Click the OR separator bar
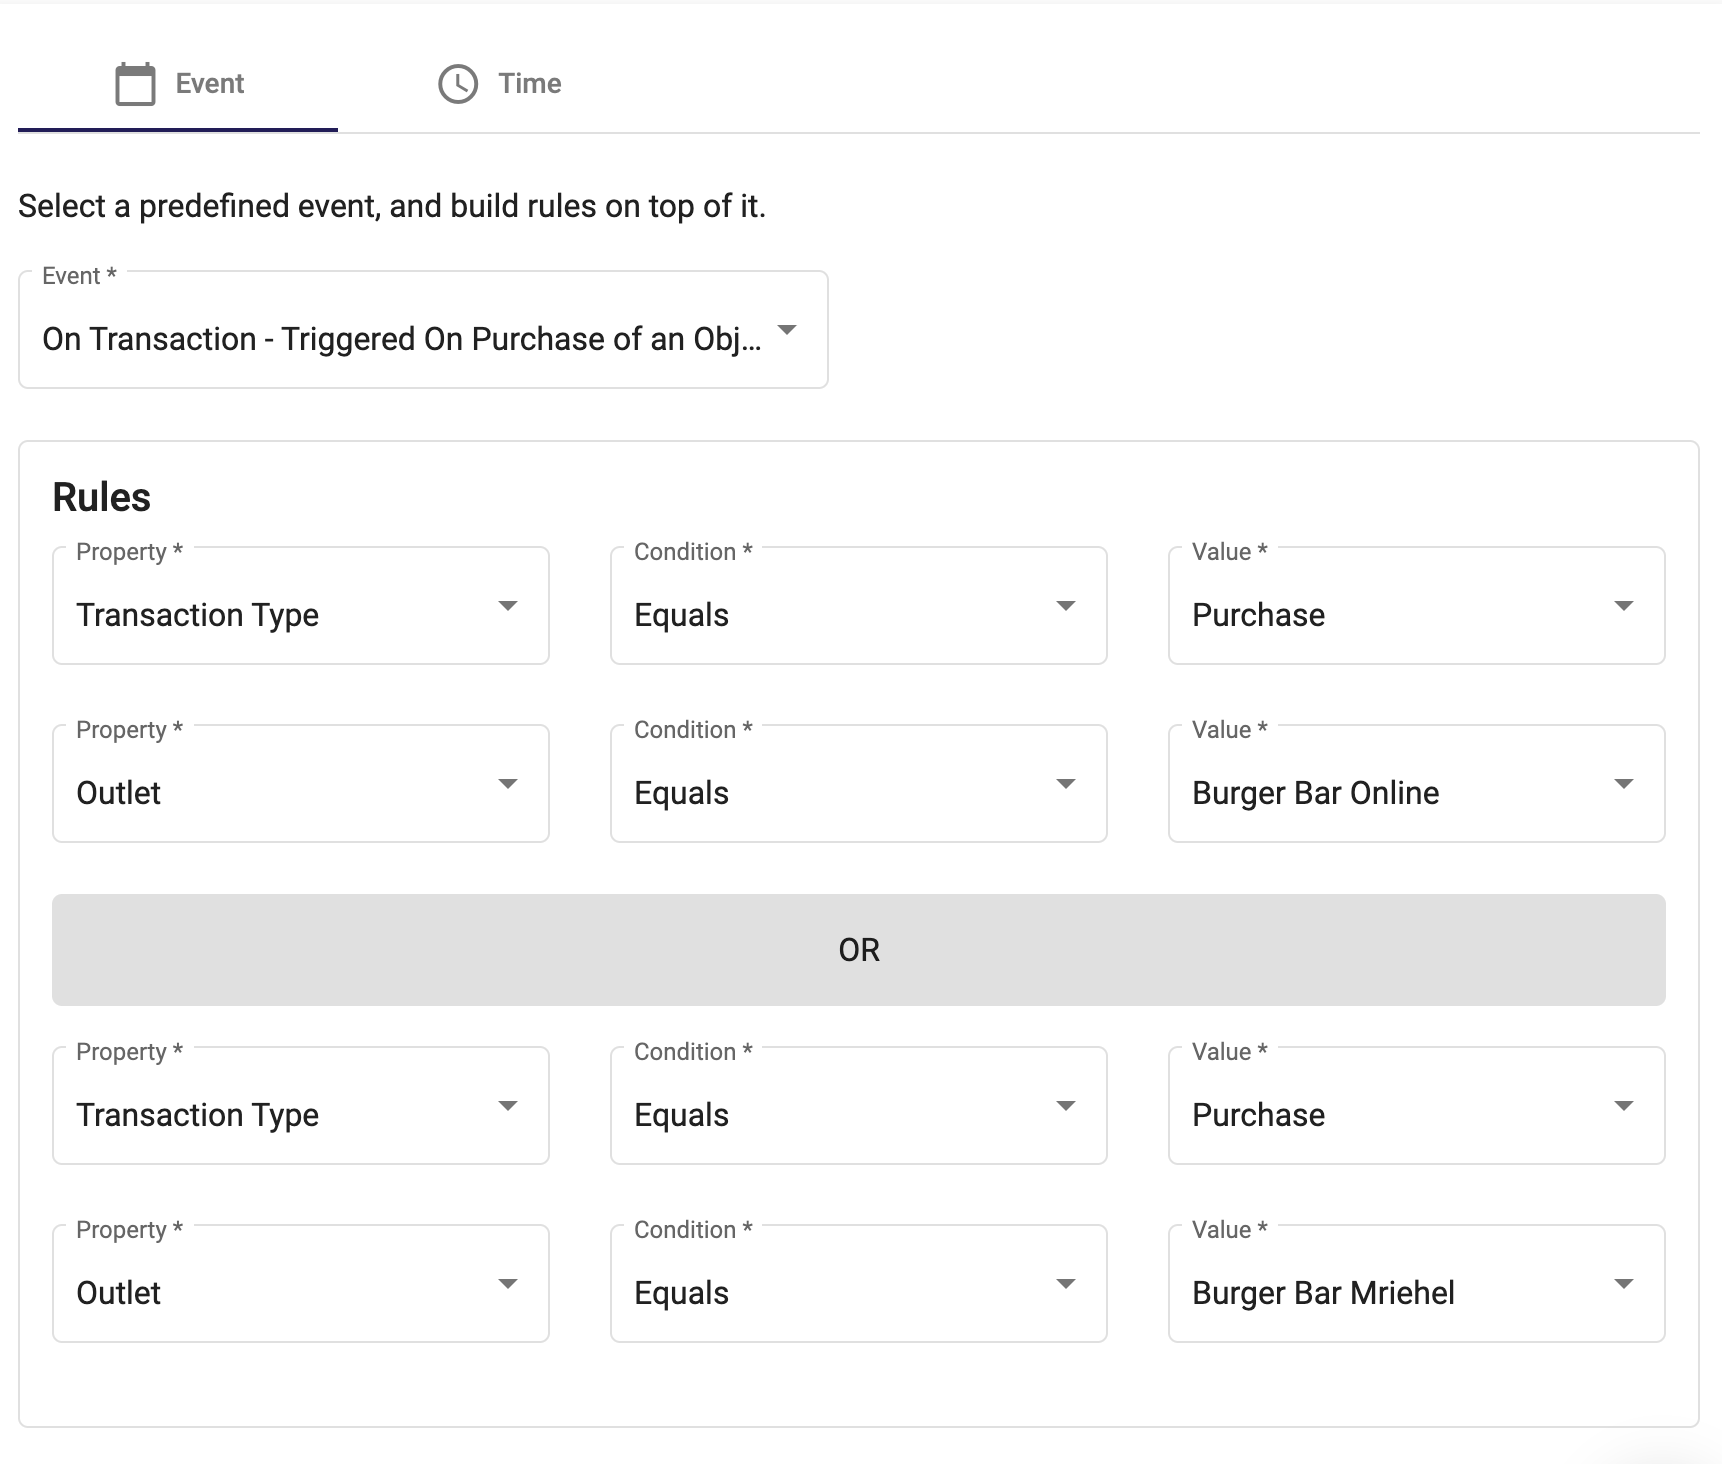1722x1464 pixels. point(858,949)
